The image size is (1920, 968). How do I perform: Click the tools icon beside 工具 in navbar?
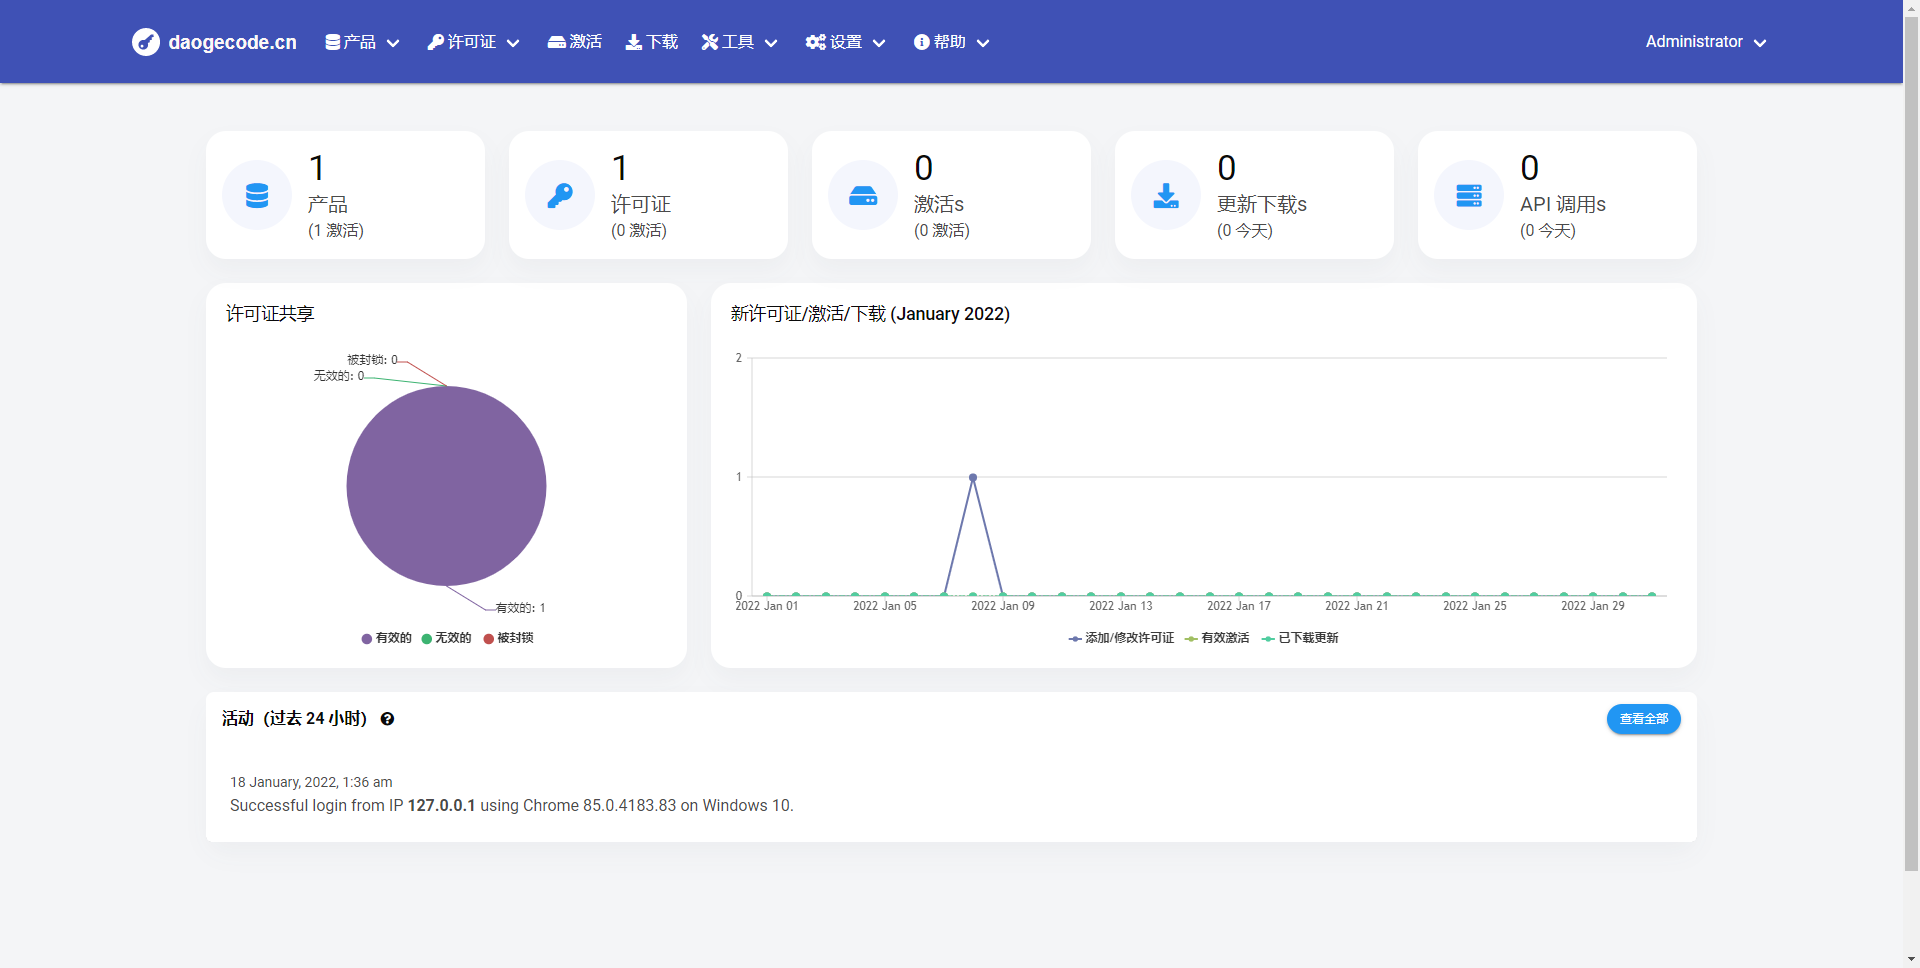coord(710,42)
